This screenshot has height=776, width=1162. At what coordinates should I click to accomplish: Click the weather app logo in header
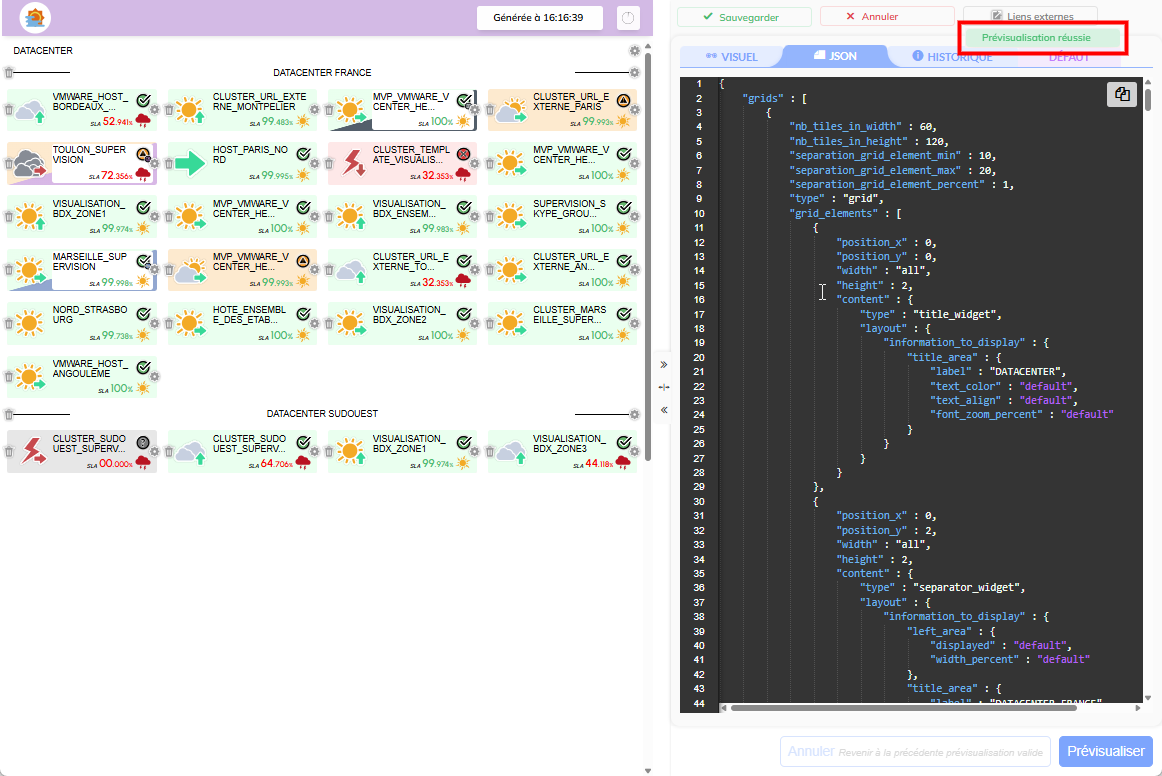coord(36,18)
